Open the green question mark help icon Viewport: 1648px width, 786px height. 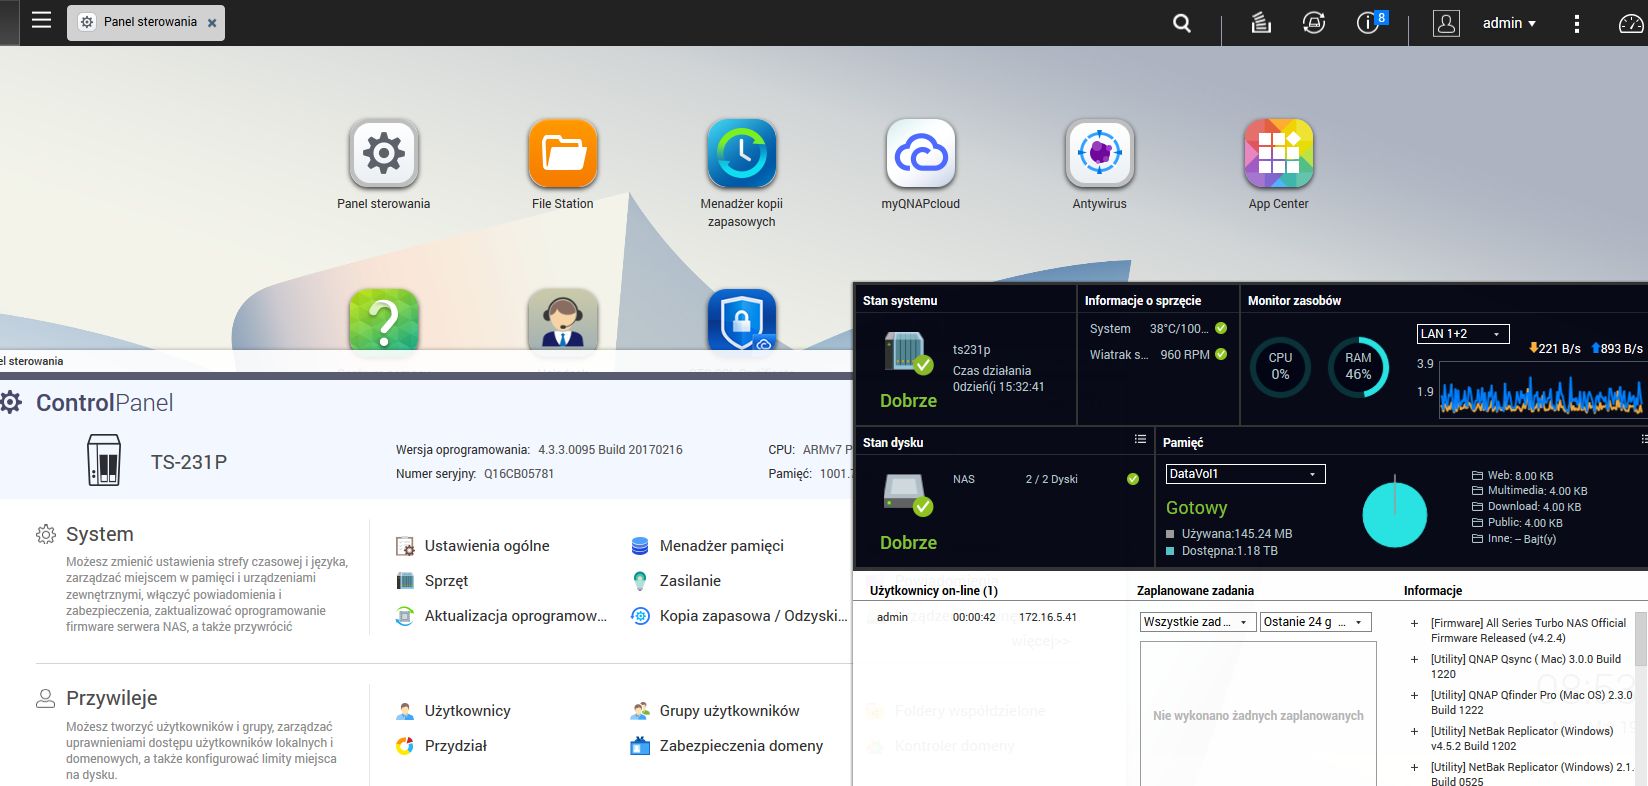[384, 320]
